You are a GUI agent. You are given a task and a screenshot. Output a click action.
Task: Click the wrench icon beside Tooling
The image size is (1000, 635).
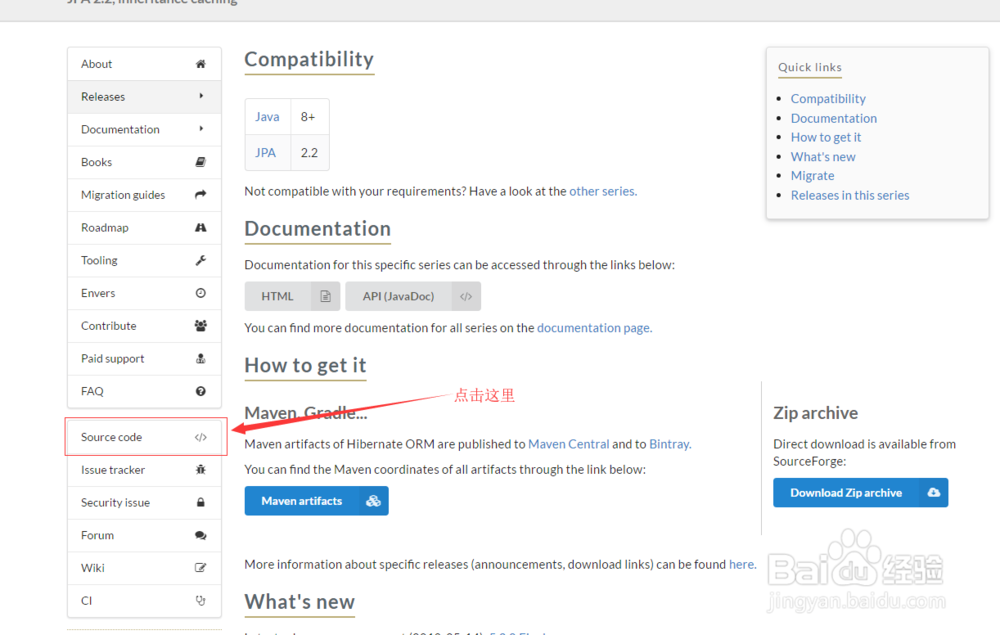(x=200, y=260)
